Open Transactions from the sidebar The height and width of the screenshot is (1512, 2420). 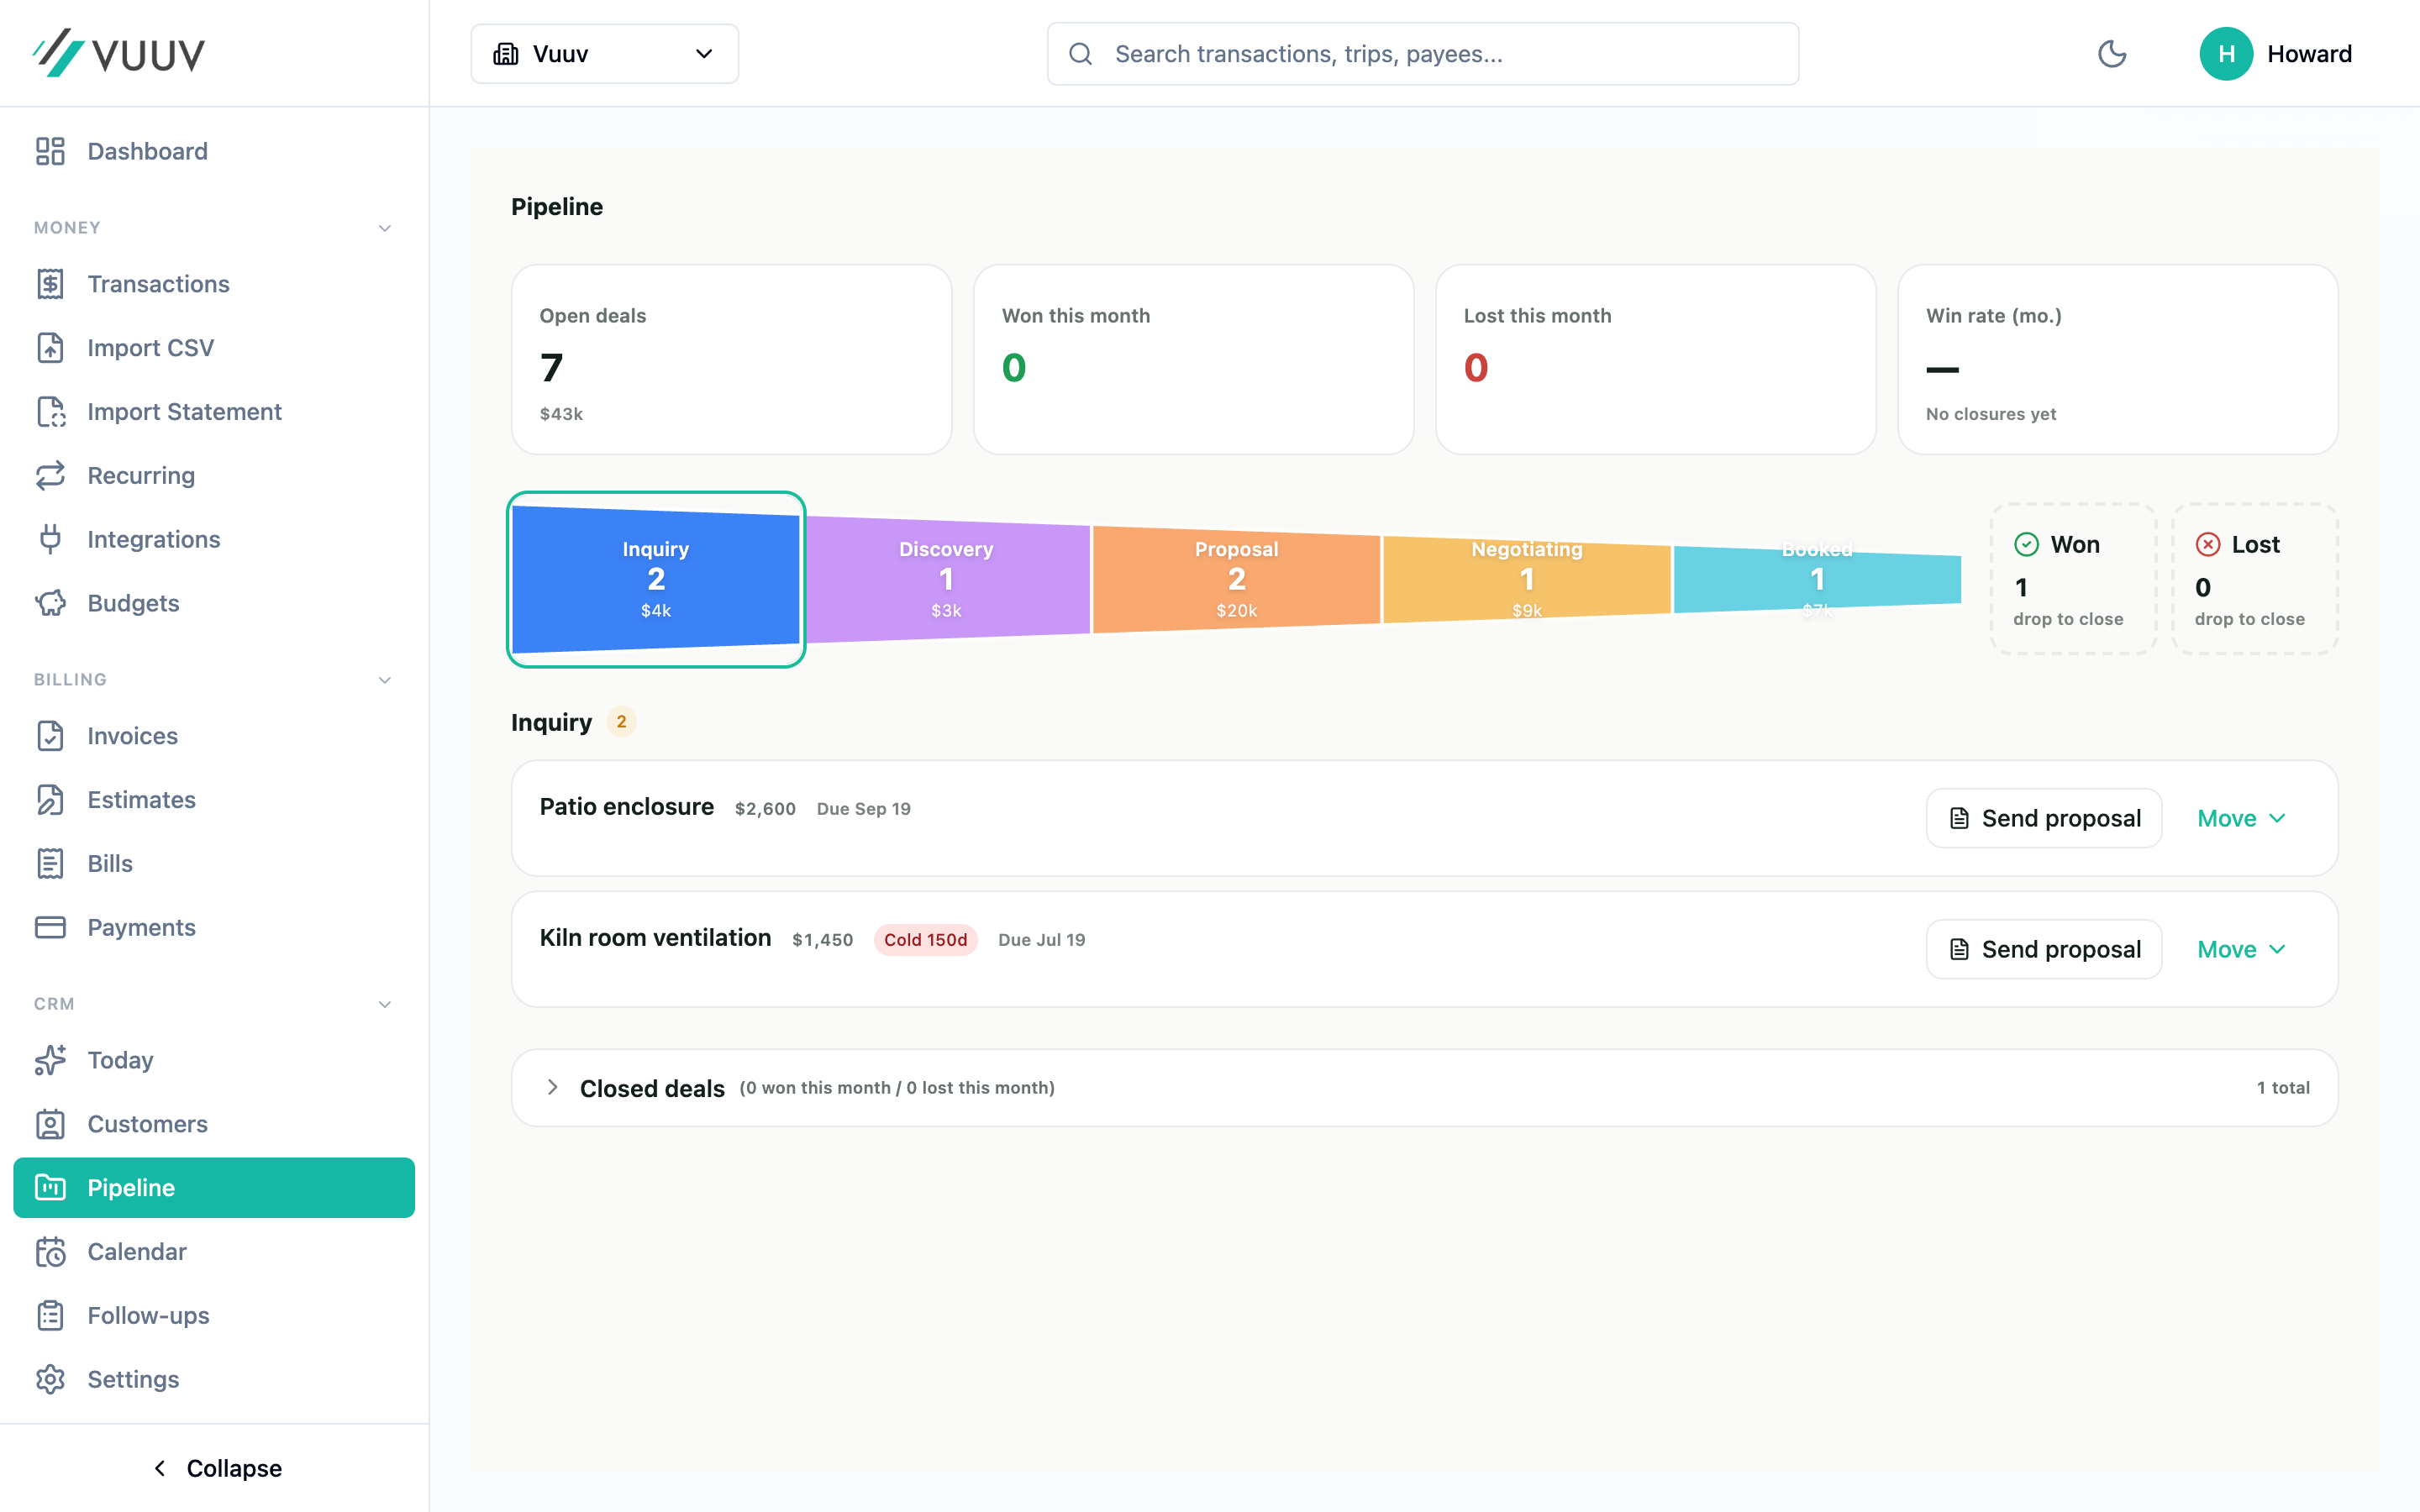(214, 284)
